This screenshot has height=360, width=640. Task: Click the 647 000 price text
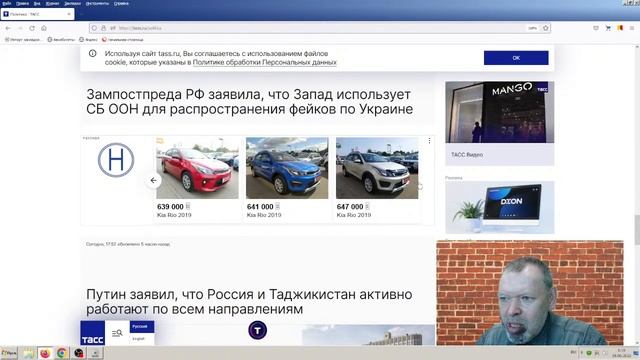pyautogui.click(x=350, y=207)
